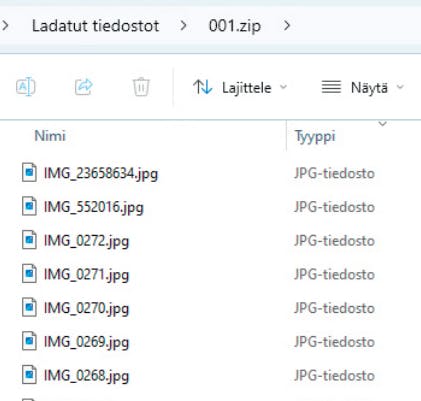
Task: Click the sort arrows icon beside Lajittele
Action: 203,87
